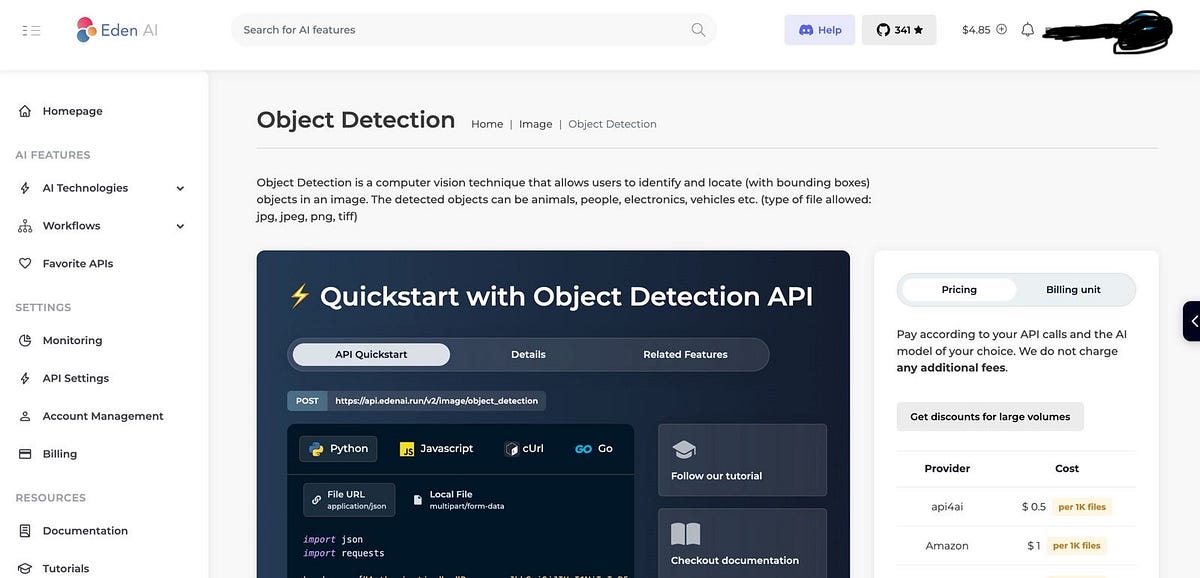Switch to the Javascript code sample

[x=436, y=448]
